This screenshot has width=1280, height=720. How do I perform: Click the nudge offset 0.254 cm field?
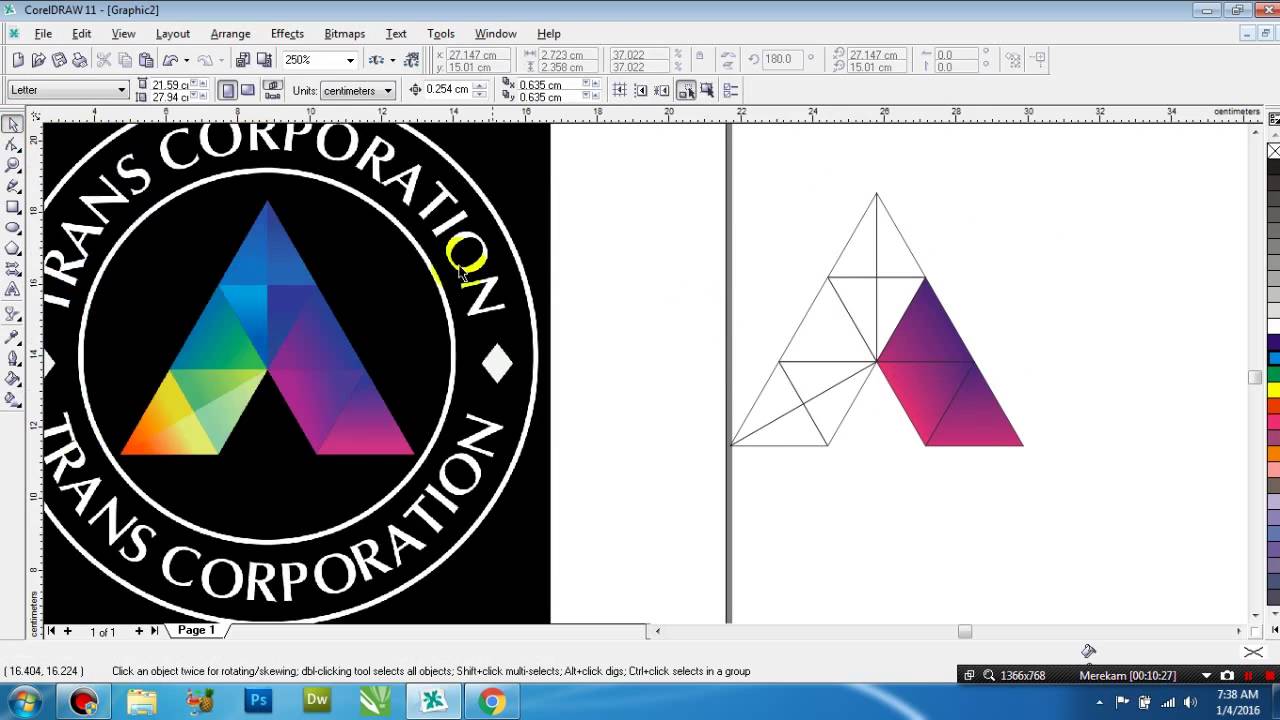pyautogui.click(x=448, y=89)
